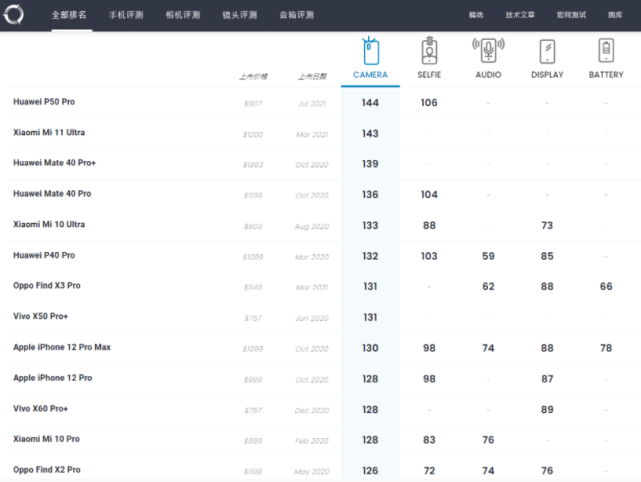Open the Oppo Find X3 Pro entry
Viewport: 641px width, 482px height.
pos(47,285)
